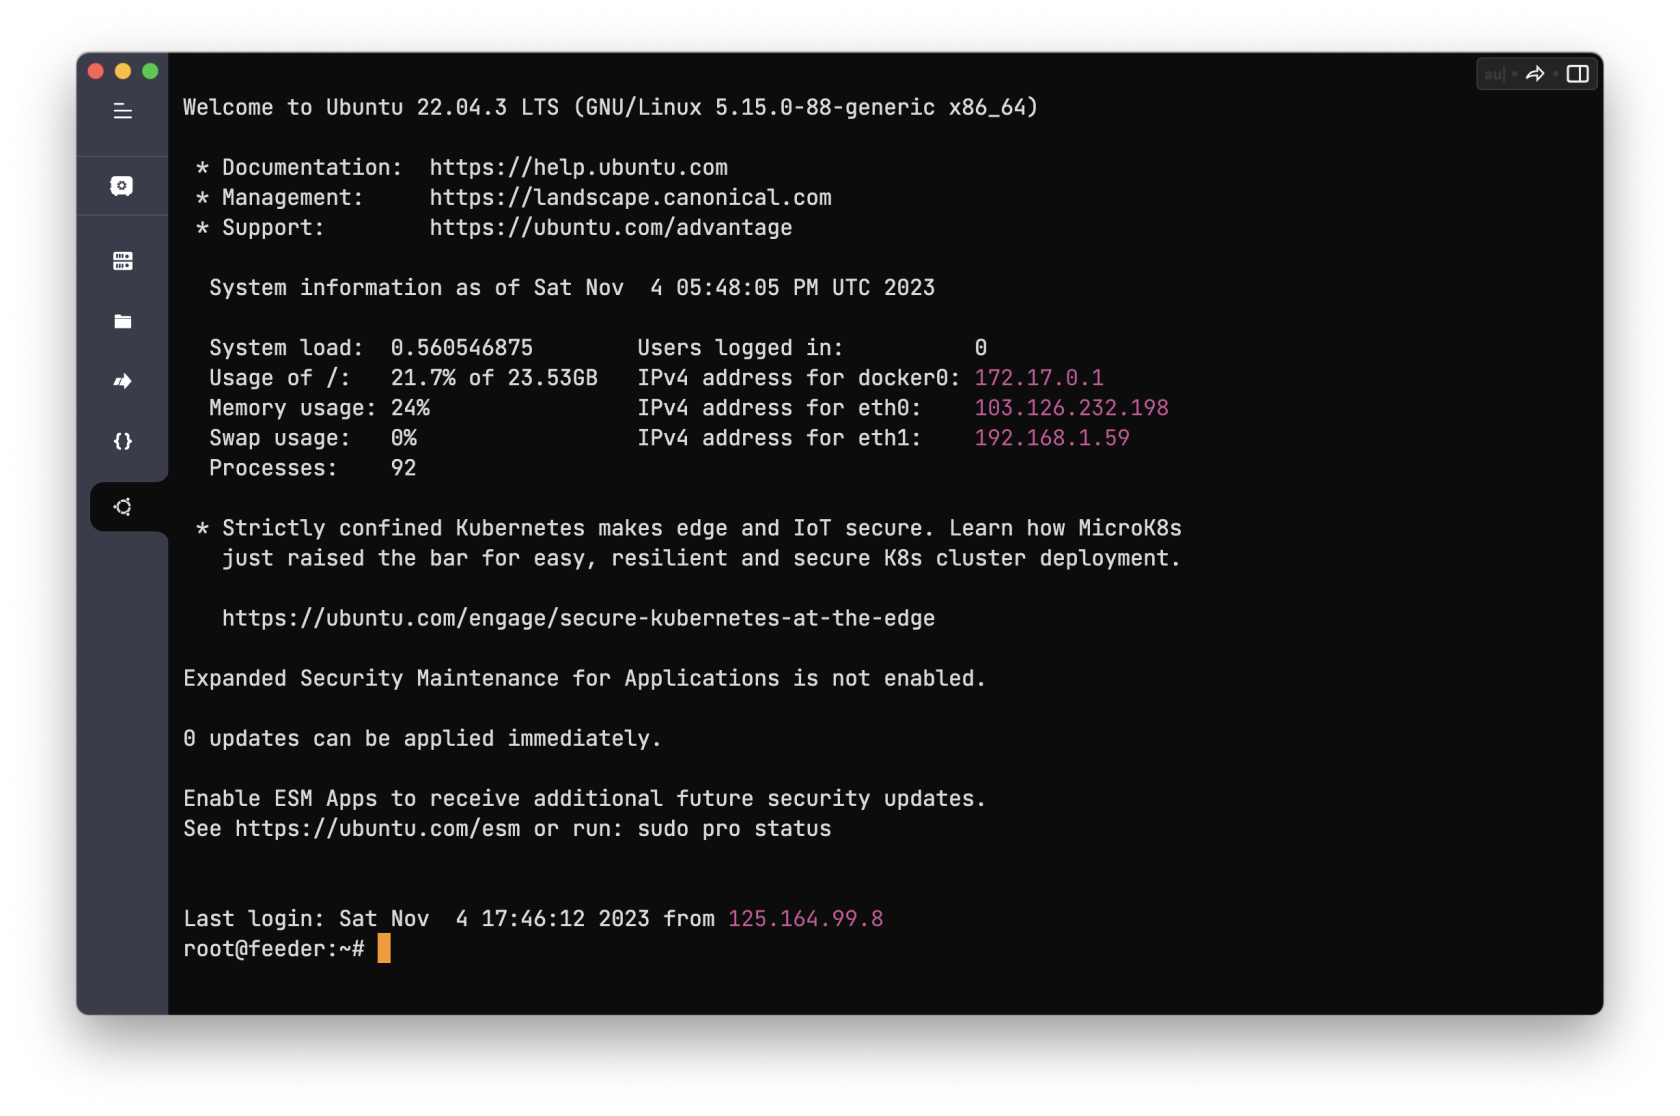Click the 'Usage of /: 21.7% of 23.53GB' entry

point(403,378)
